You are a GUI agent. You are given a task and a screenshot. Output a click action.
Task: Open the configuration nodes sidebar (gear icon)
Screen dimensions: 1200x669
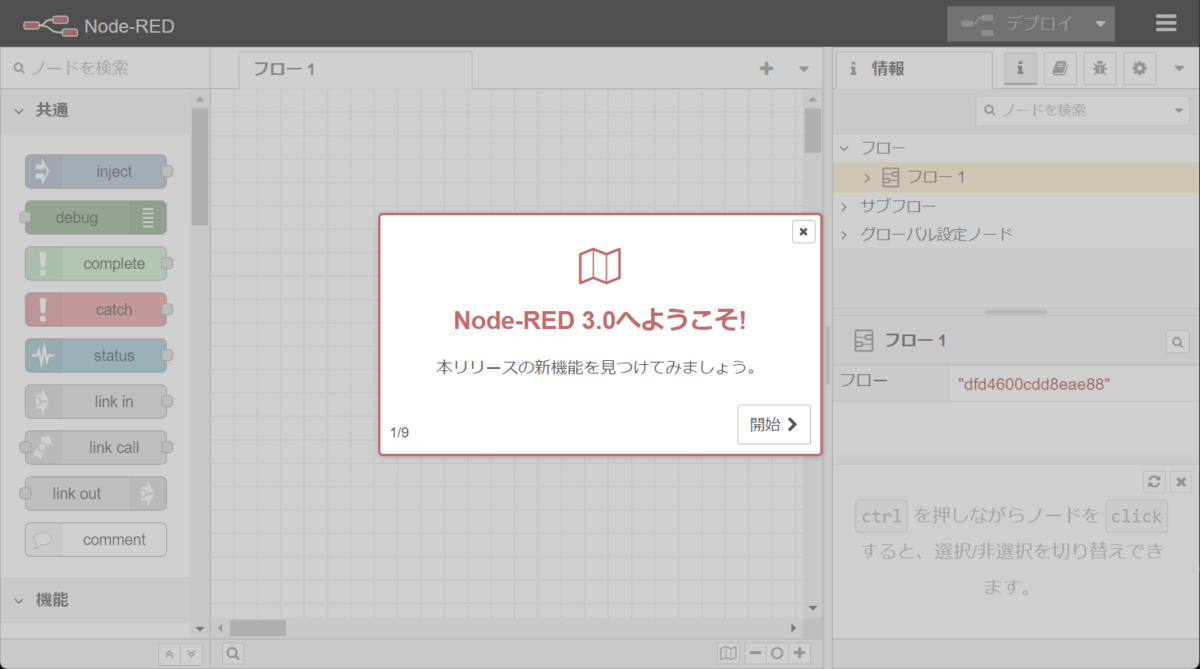click(1139, 68)
